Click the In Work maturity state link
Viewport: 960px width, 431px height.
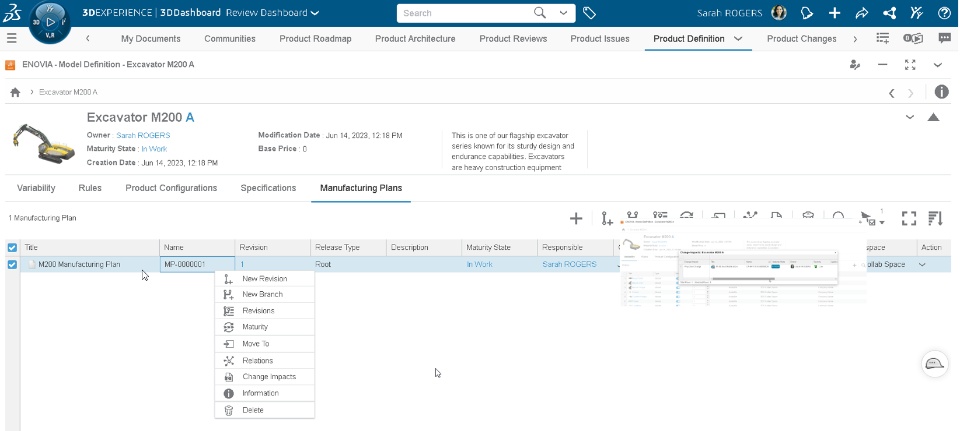154,148
